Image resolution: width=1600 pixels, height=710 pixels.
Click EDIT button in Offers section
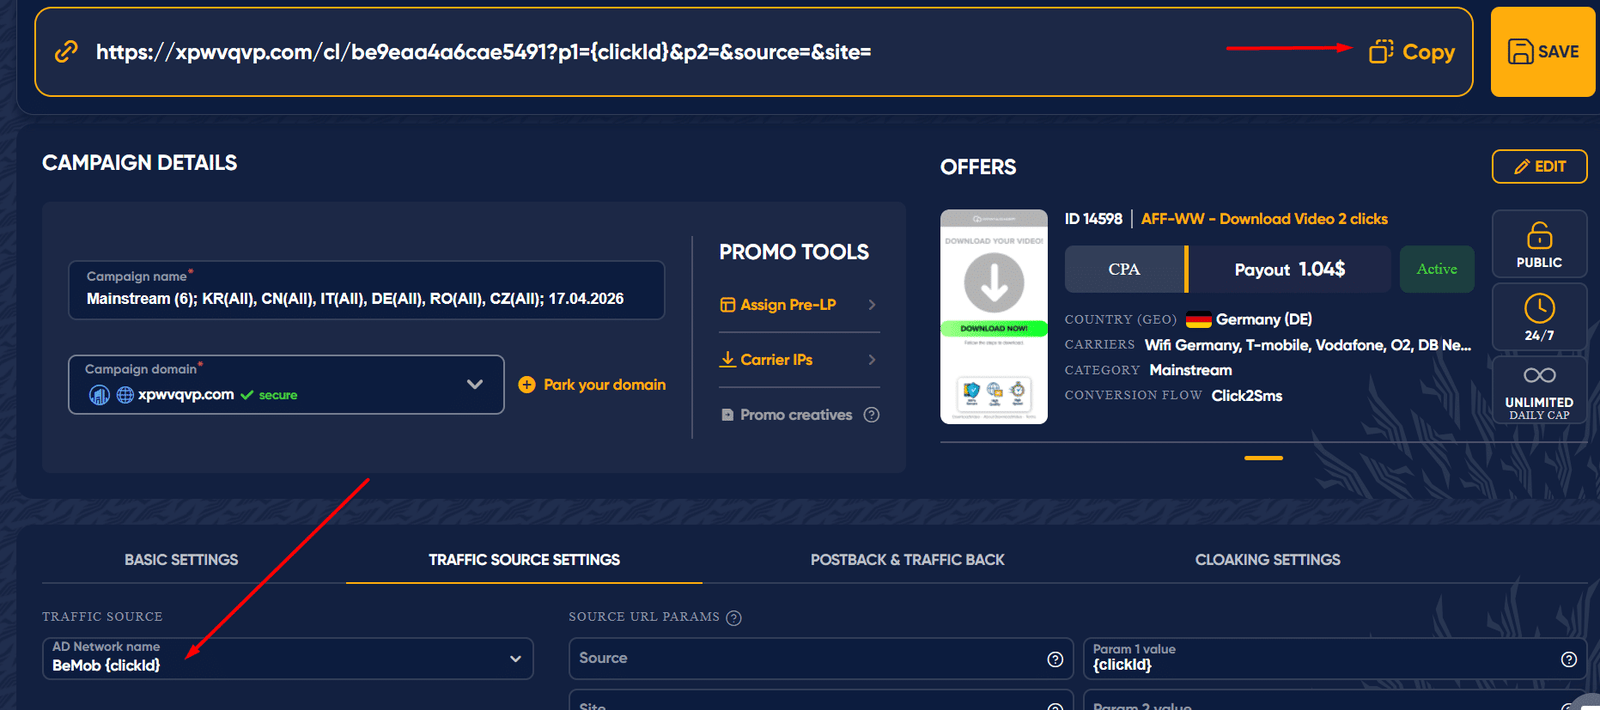coord(1539,167)
